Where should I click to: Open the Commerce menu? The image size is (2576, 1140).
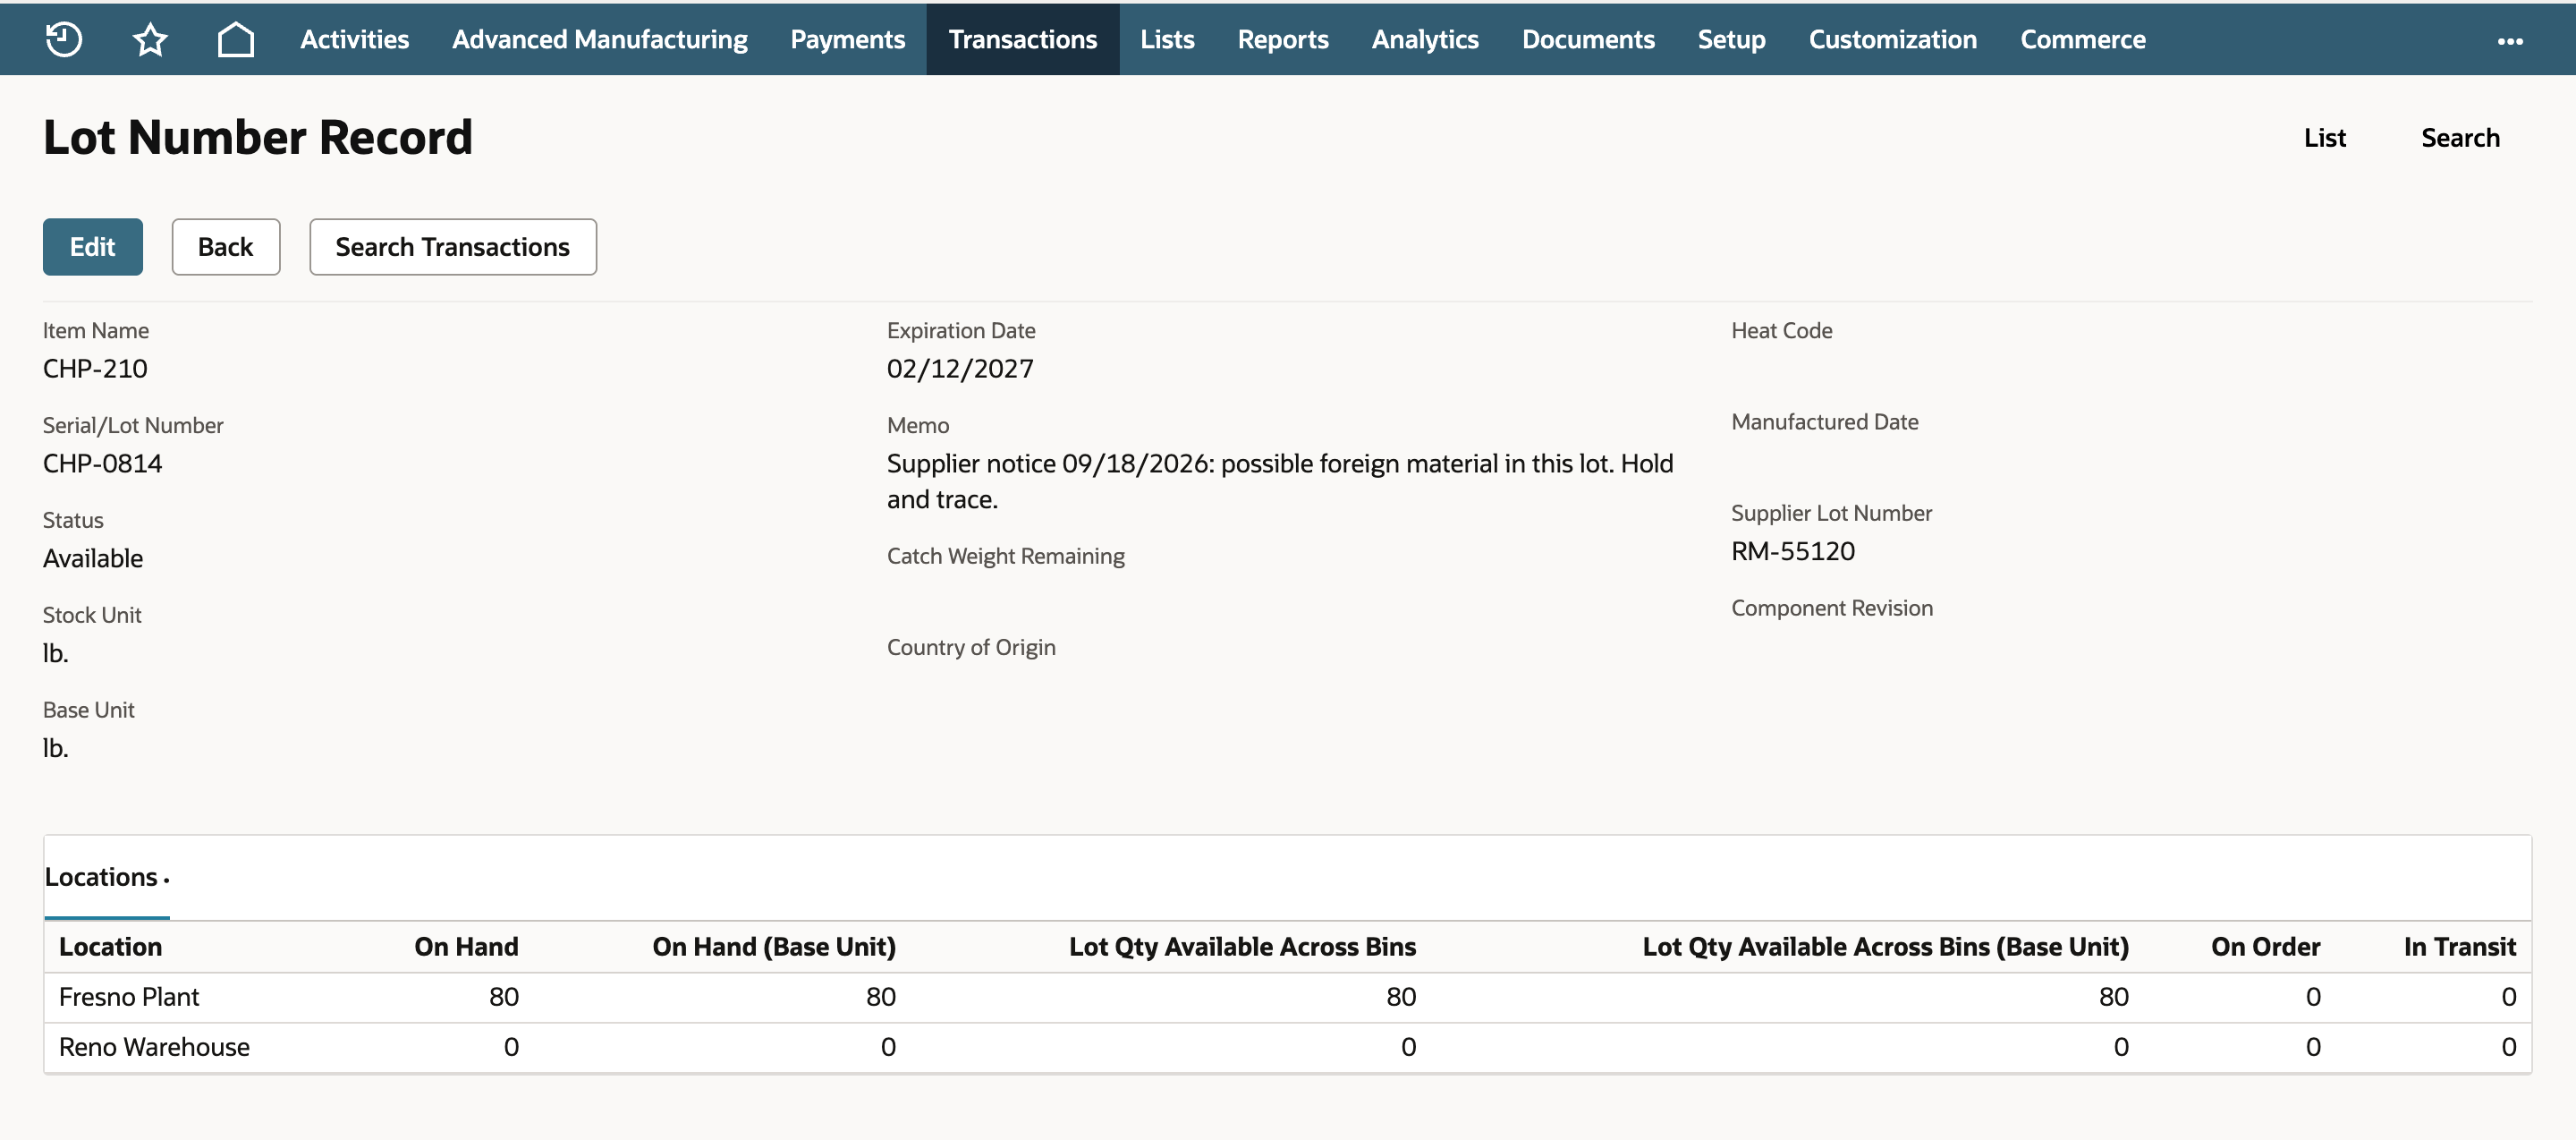[x=2082, y=39]
